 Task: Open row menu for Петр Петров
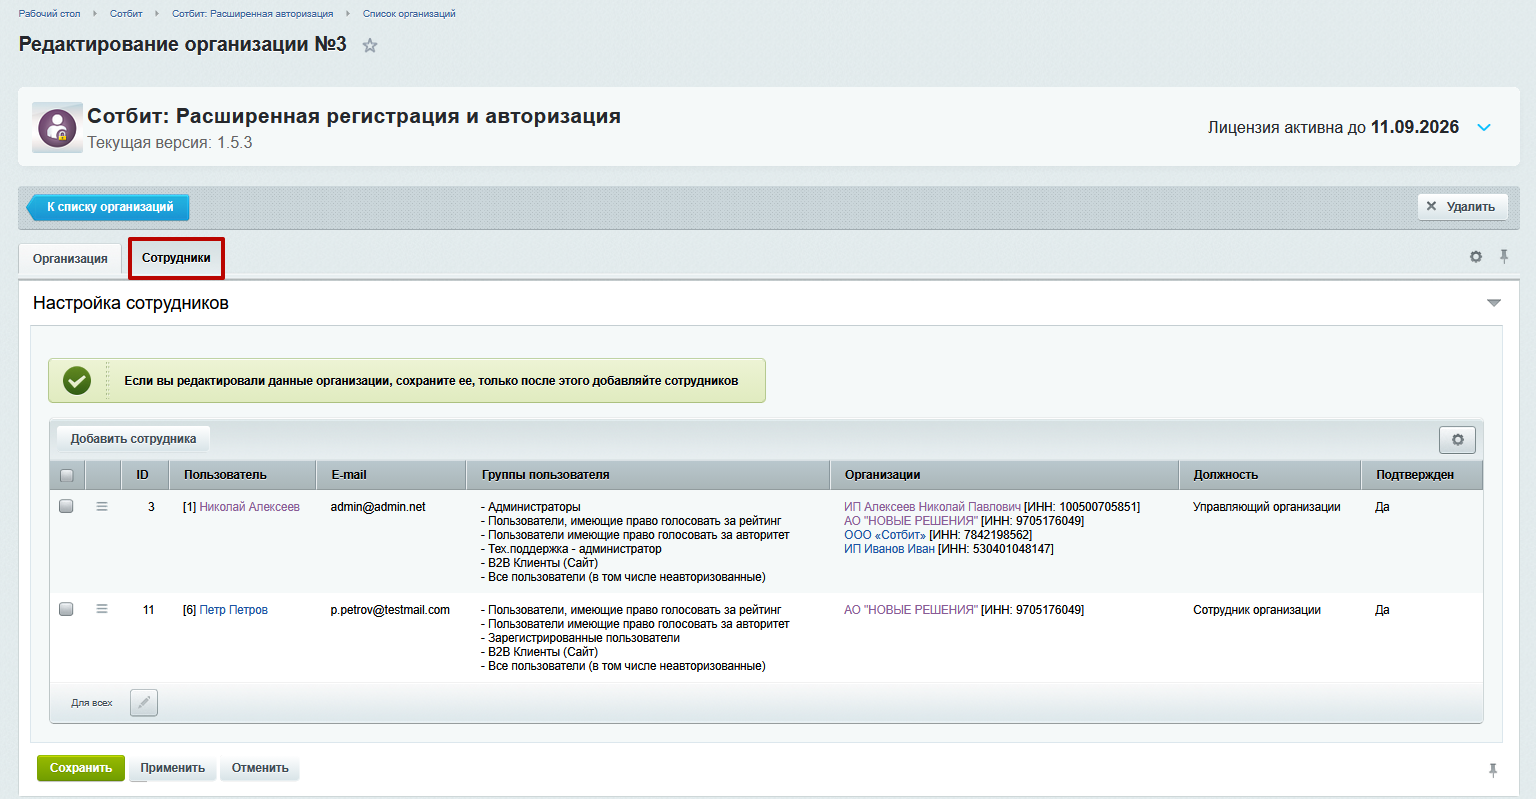coord(102,609)
